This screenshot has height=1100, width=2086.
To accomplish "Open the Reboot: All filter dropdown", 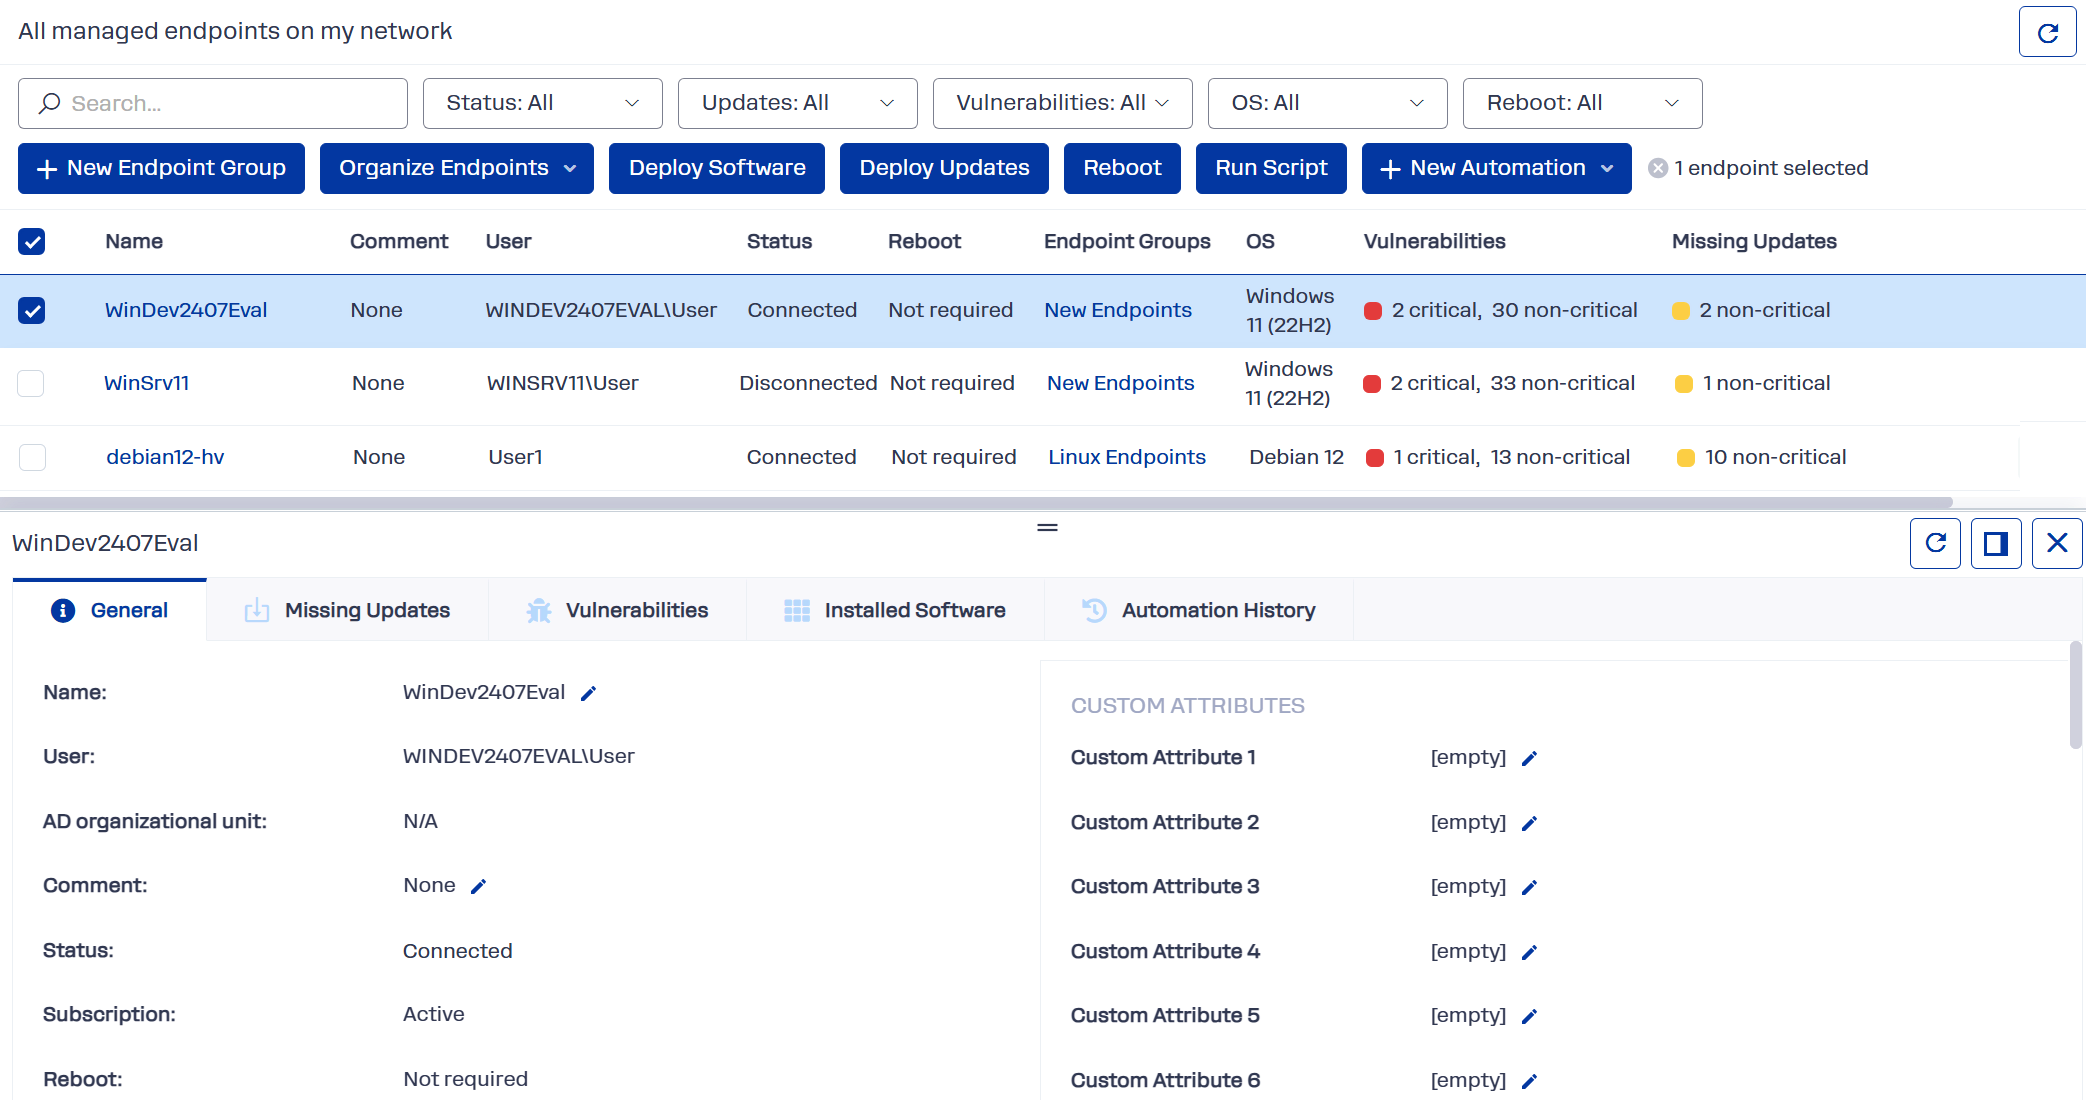I will tap(1583, 103).
